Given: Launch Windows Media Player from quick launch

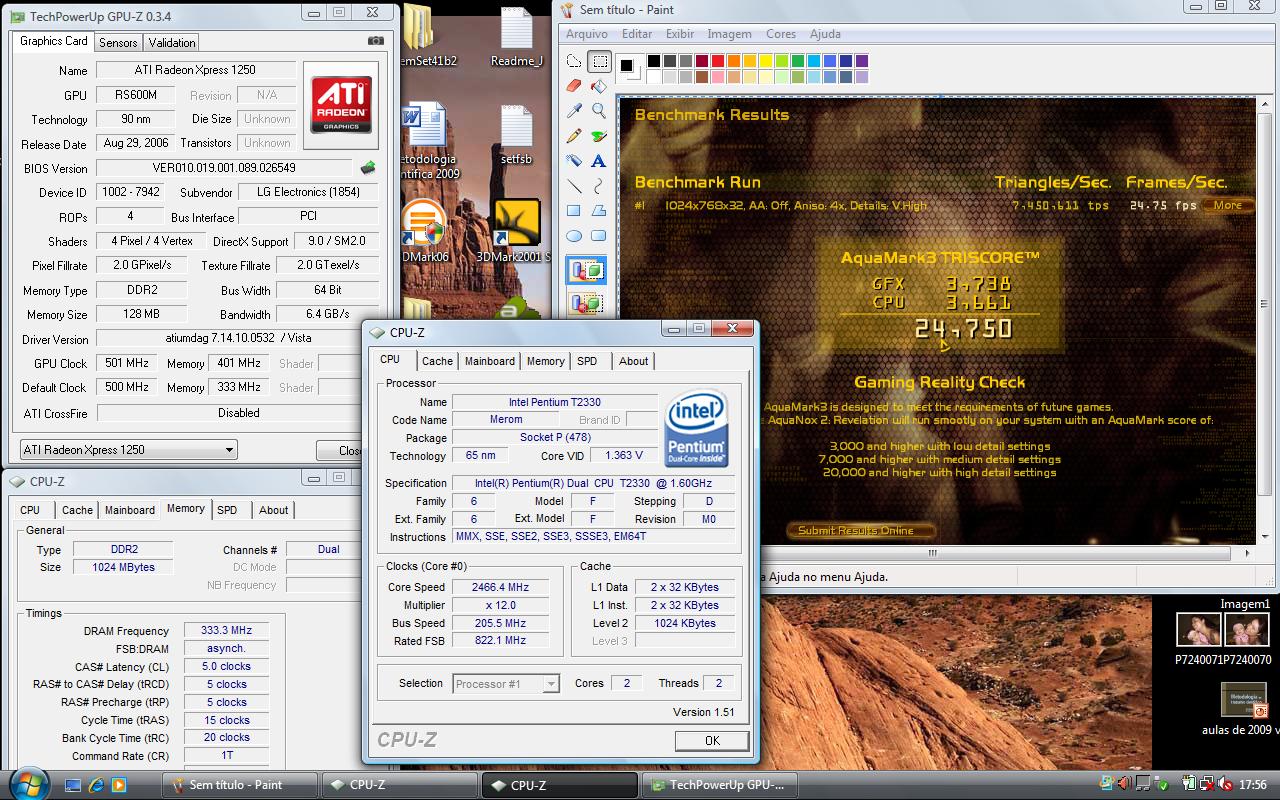Looking at the screenshot, I should pos(120,785).
